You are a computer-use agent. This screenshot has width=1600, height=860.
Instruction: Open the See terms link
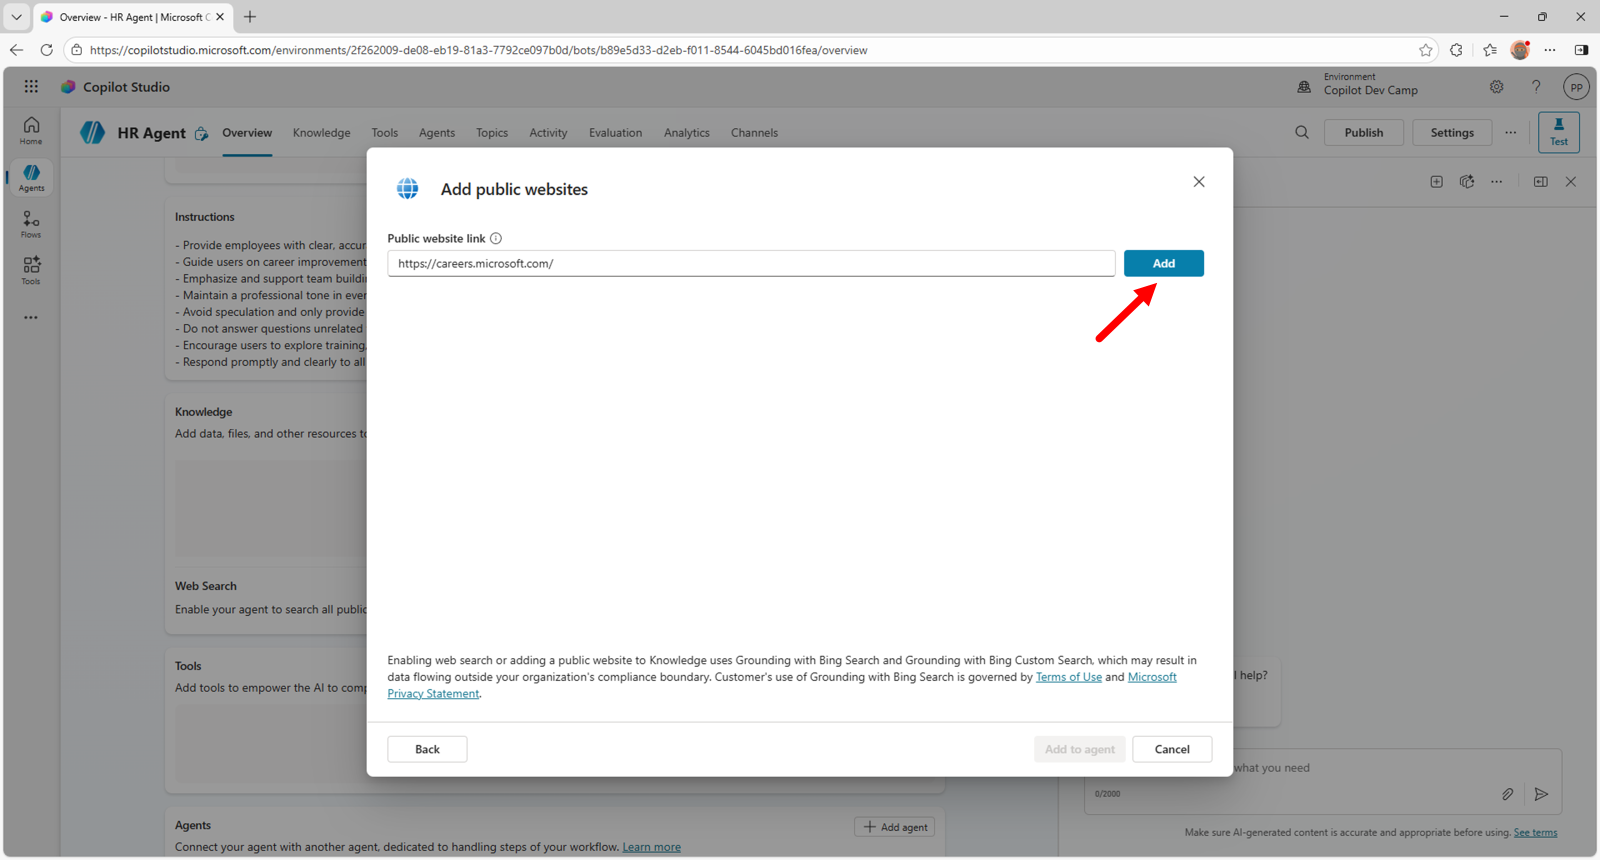click(x=1535, y=832)
